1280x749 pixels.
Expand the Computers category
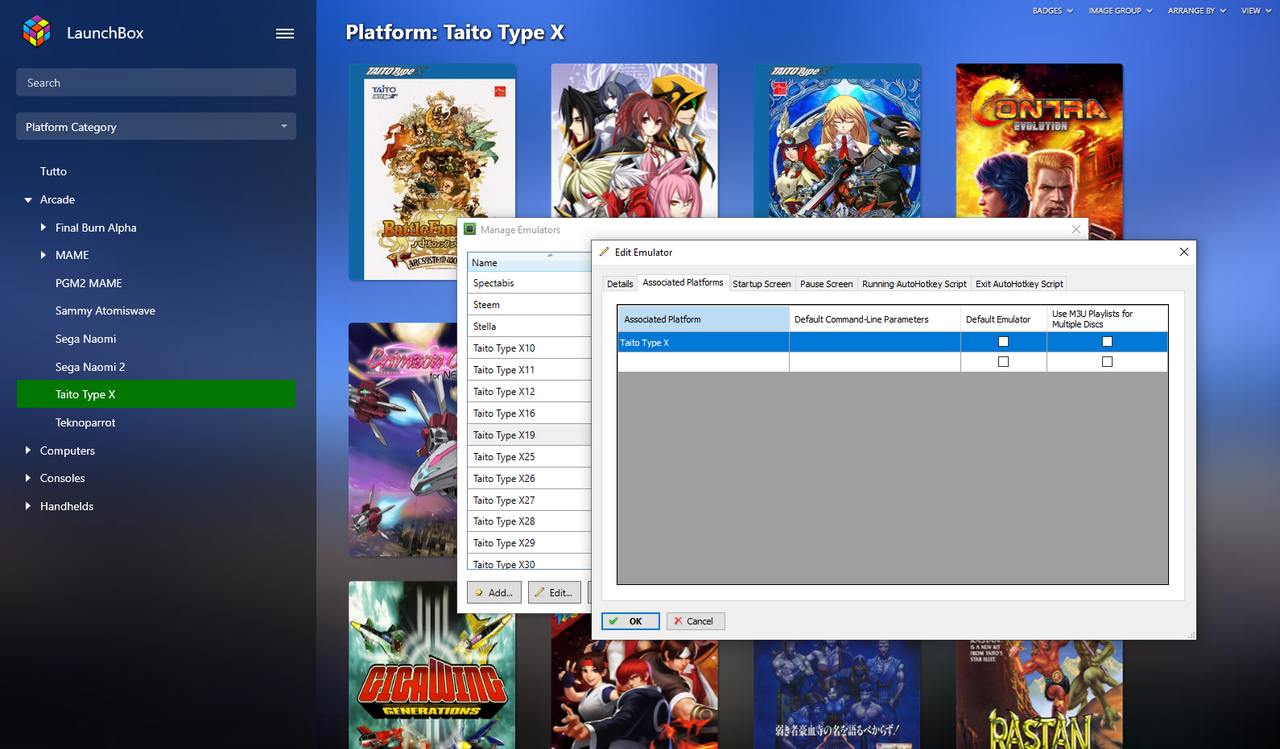pyautogui.click(x=28, y=451)
